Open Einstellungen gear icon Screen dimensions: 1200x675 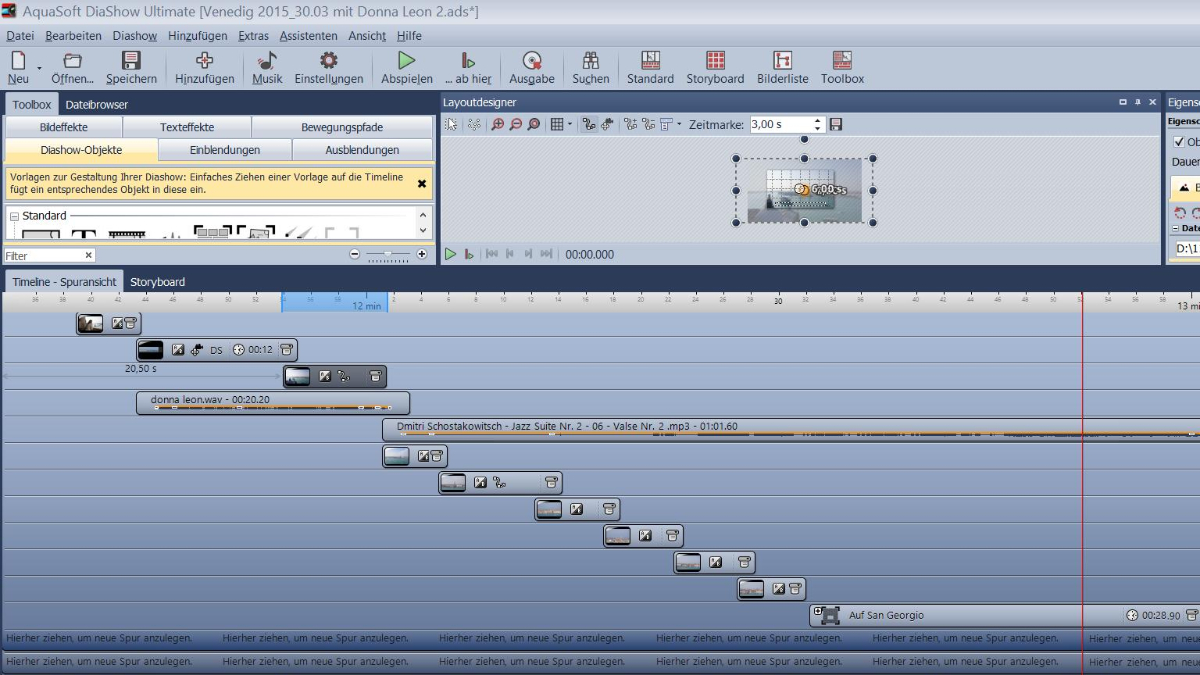click(328, 67)
